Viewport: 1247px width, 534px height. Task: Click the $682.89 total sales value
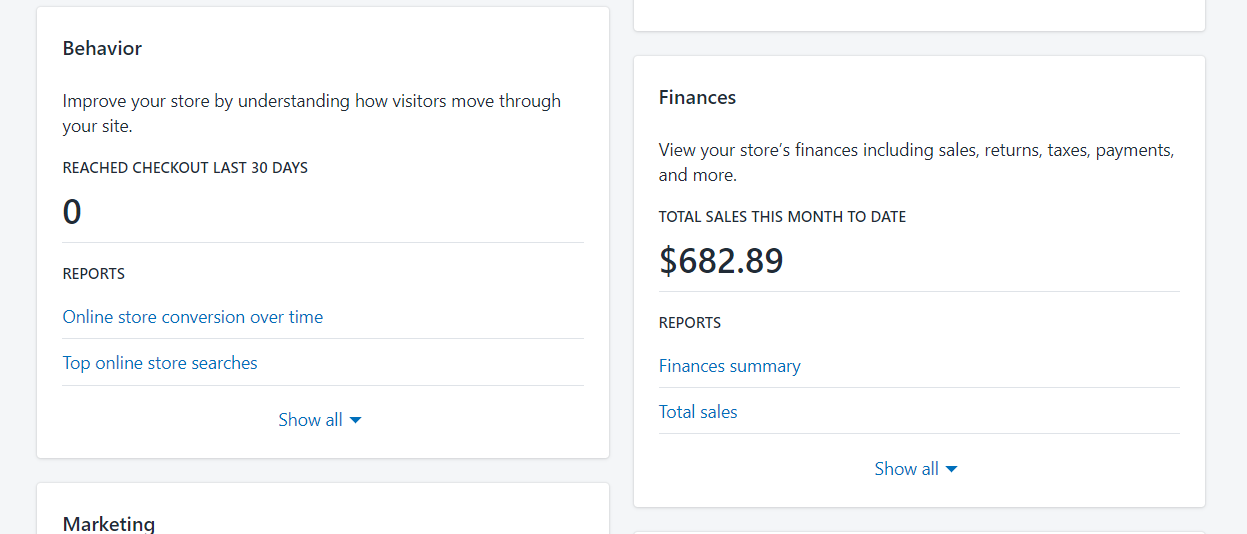tap(721, 260)
